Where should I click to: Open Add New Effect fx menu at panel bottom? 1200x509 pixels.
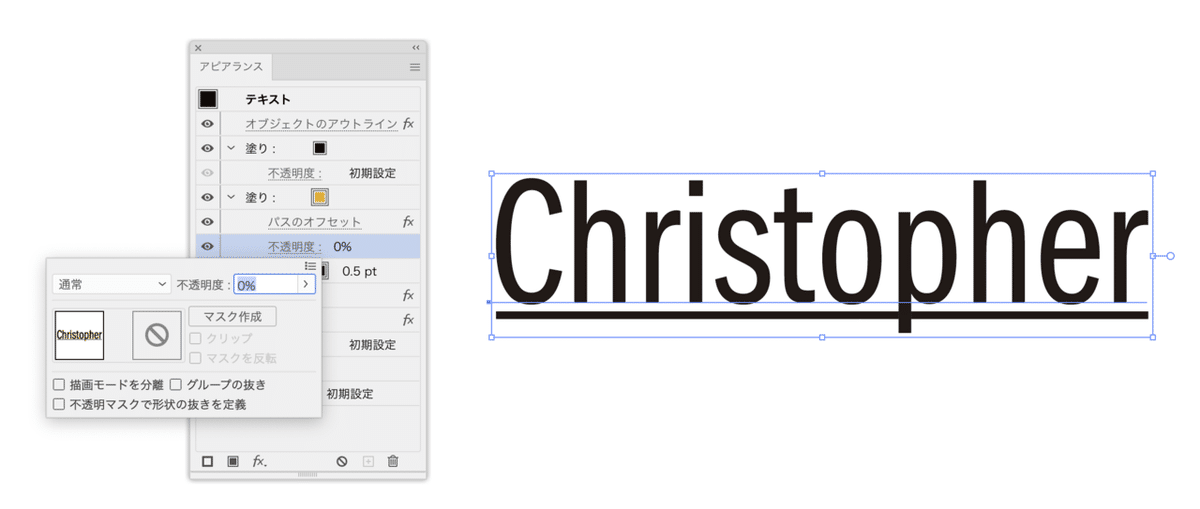click(x=259, y=461)
